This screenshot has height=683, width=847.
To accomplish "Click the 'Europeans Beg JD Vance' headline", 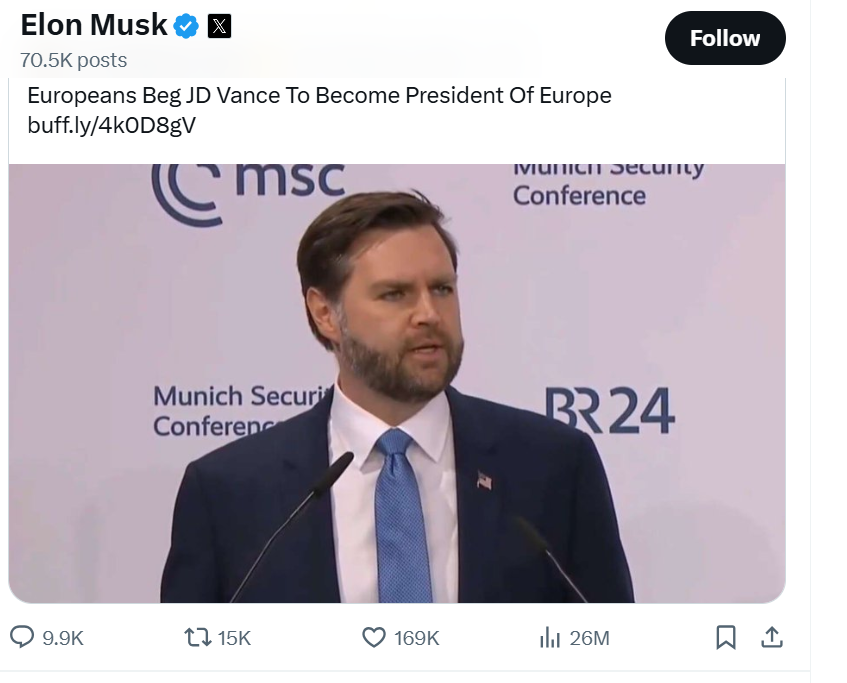I will pos(319,96).
